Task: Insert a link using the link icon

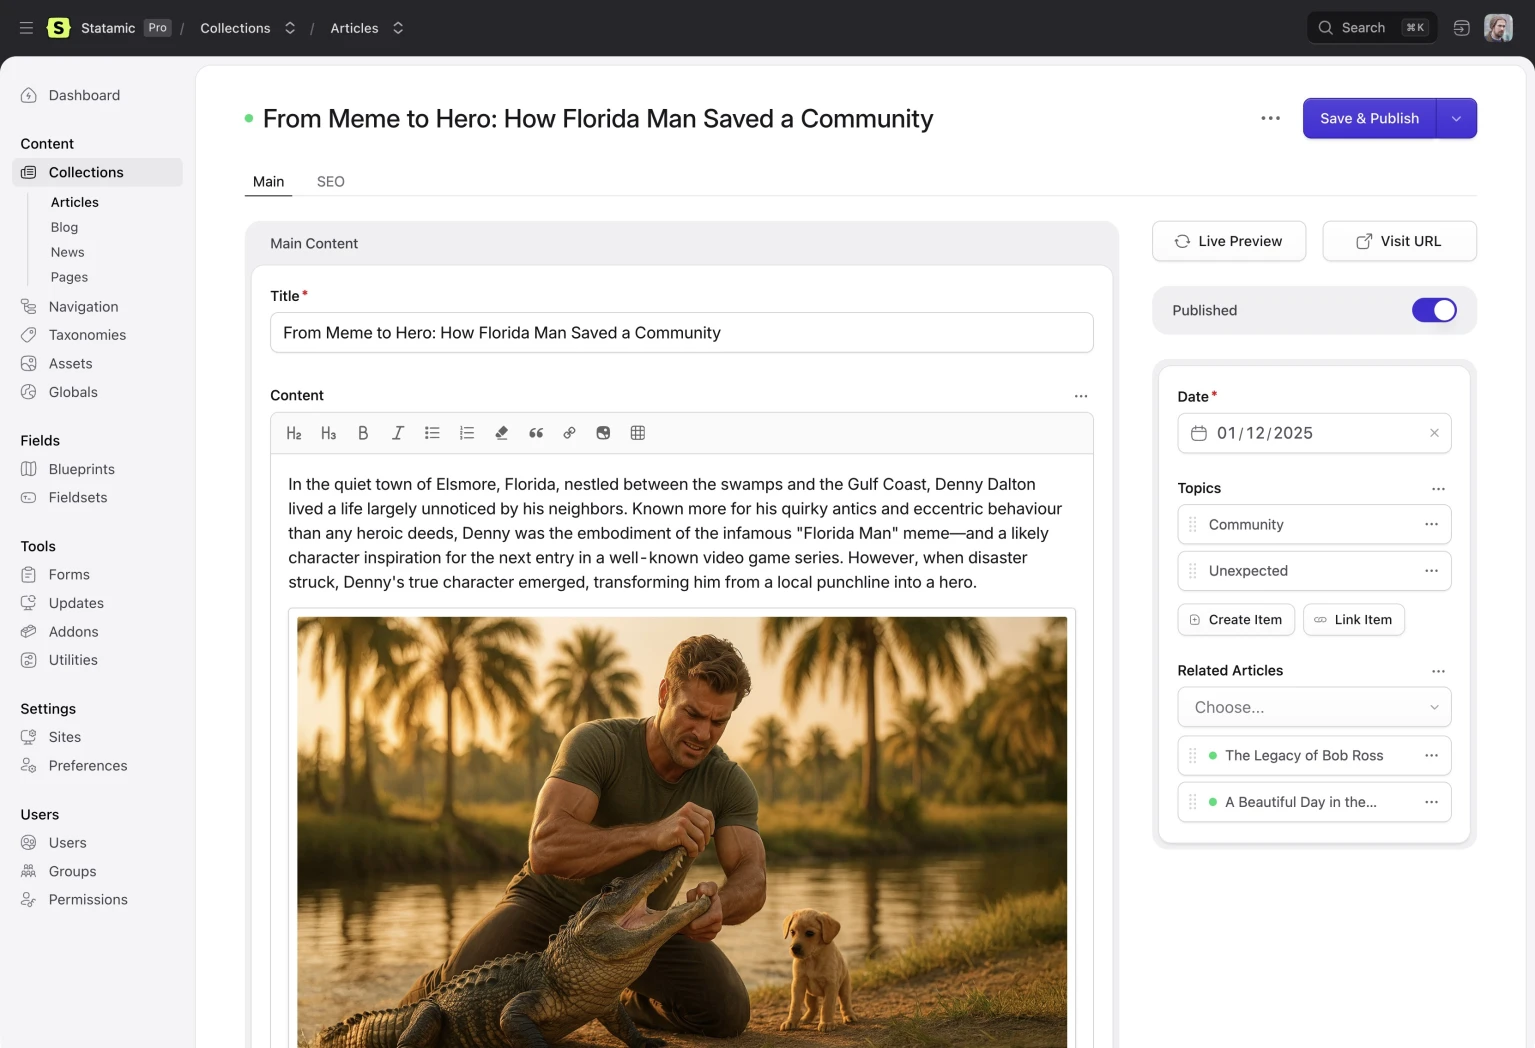Action: click(x=569, y=433)
